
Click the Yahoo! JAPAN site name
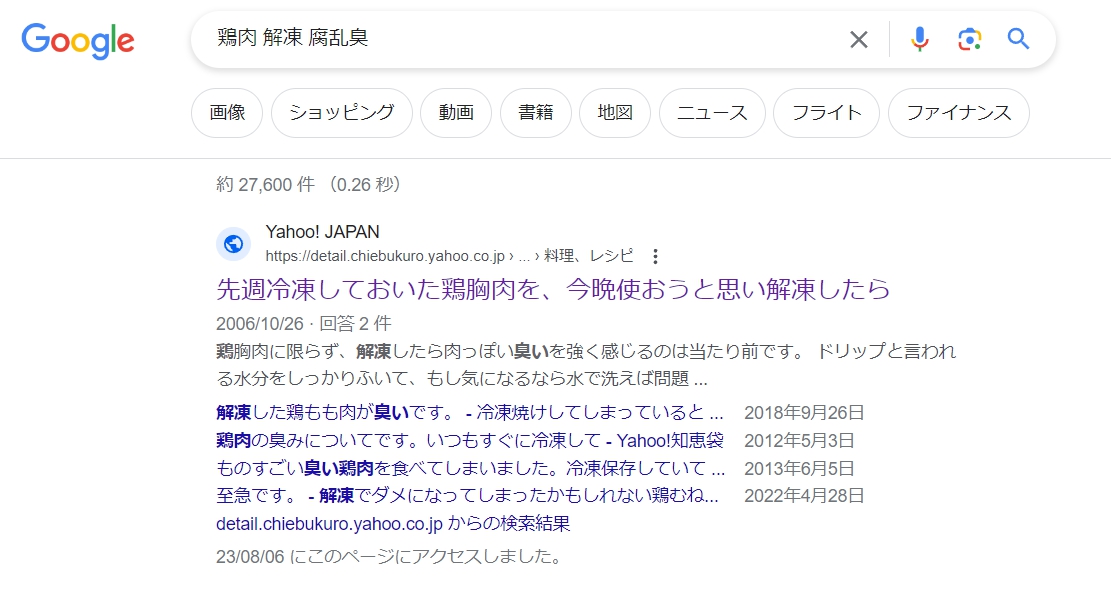(x=322, y=232)
